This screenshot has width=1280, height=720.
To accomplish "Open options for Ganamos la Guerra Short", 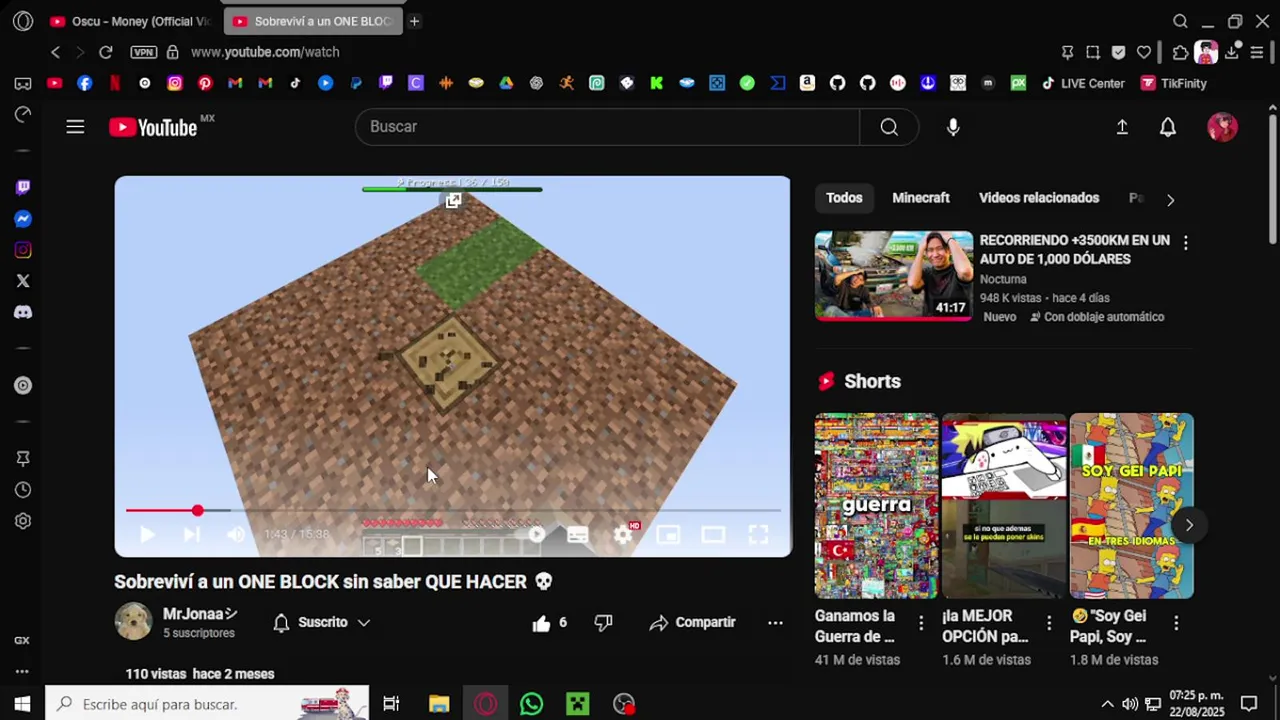I will [921, 623].
